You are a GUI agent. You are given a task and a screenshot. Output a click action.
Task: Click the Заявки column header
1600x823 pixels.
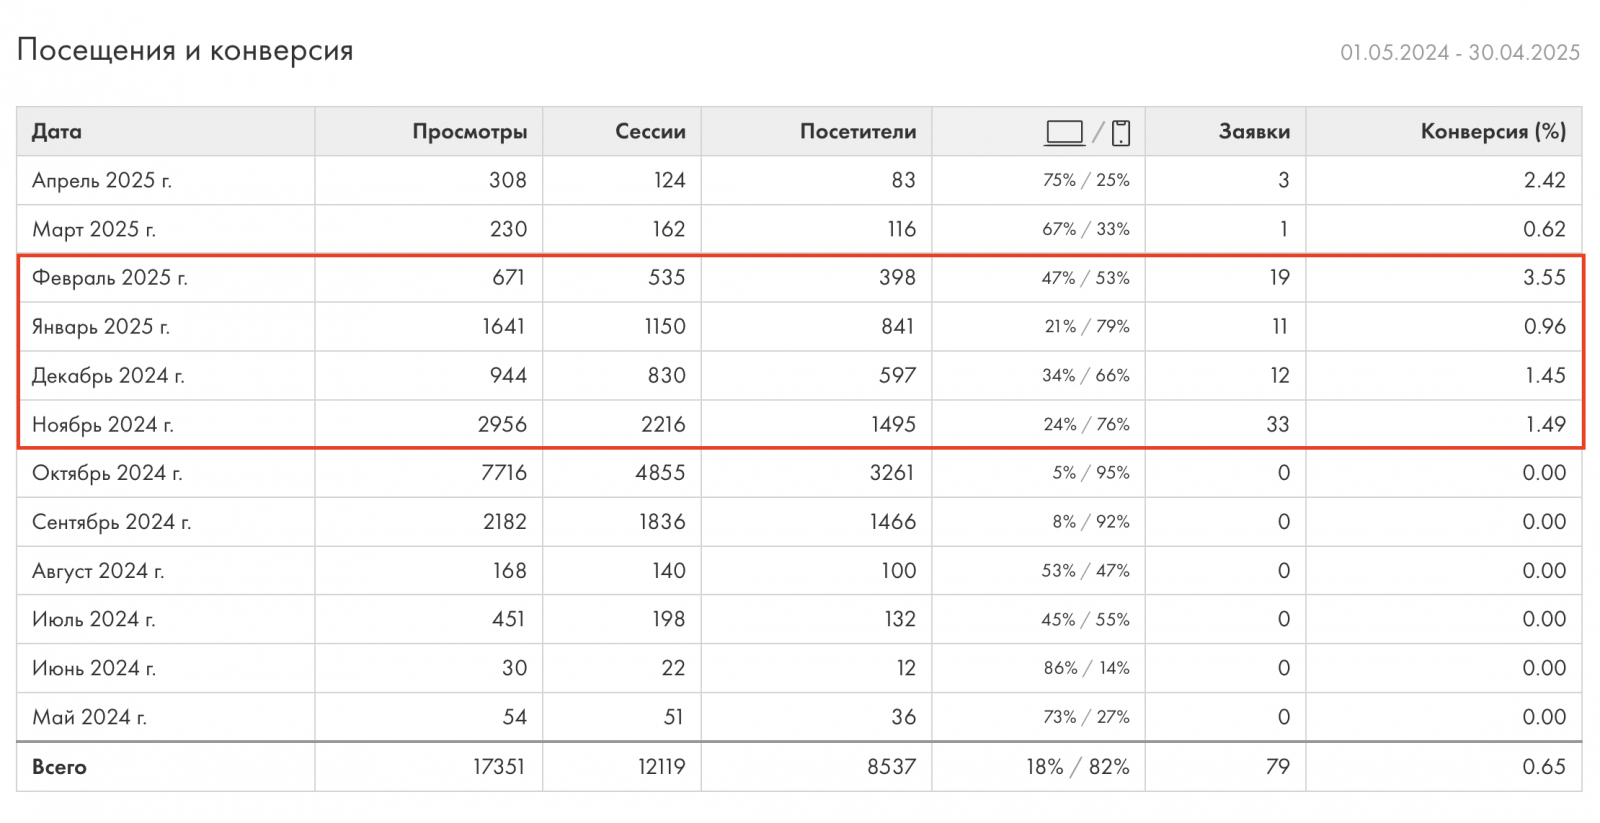coord(1253,132)
